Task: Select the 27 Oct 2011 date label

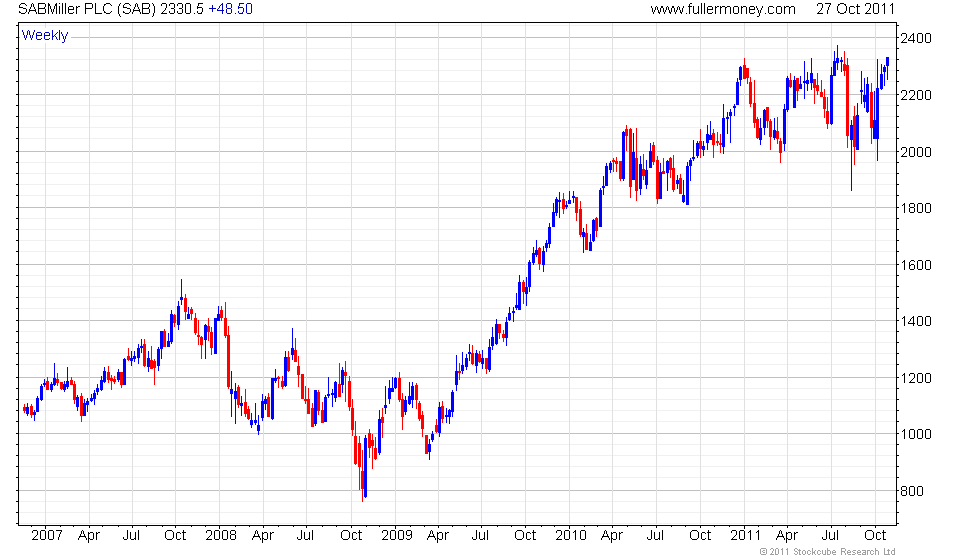Action: pos(855,9)
